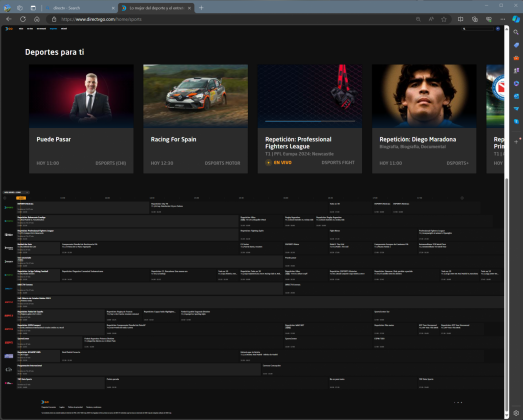Add a new sidebar app with plus
Viewport: 523px width, 420px height.
tap(516, 142)
